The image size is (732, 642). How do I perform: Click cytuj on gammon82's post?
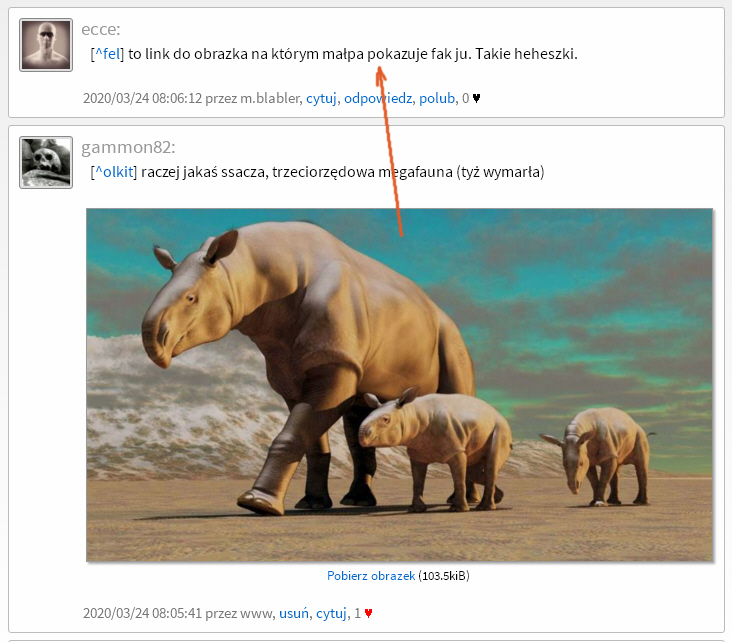(331, 613)
